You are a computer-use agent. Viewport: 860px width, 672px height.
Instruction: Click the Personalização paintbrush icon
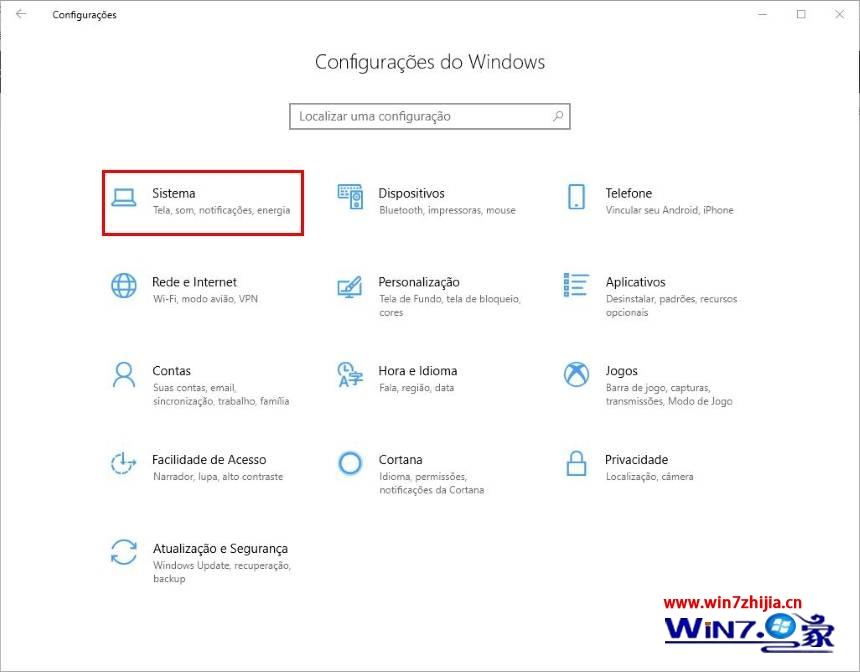350,286
